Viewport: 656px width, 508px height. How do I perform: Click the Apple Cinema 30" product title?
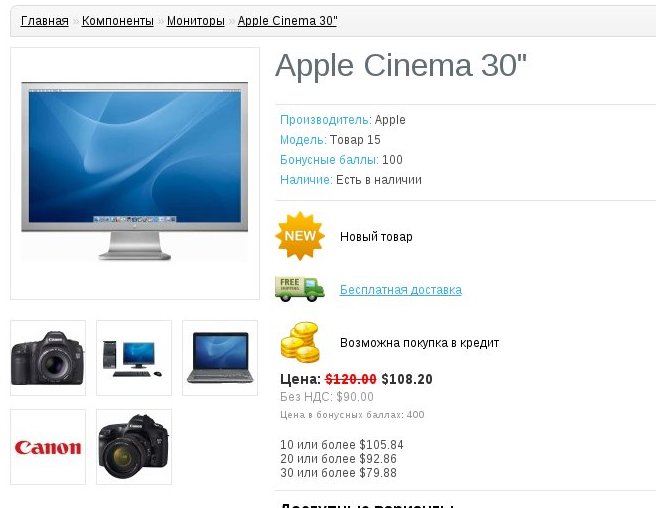pyautogui.click(x=400, y=65)
